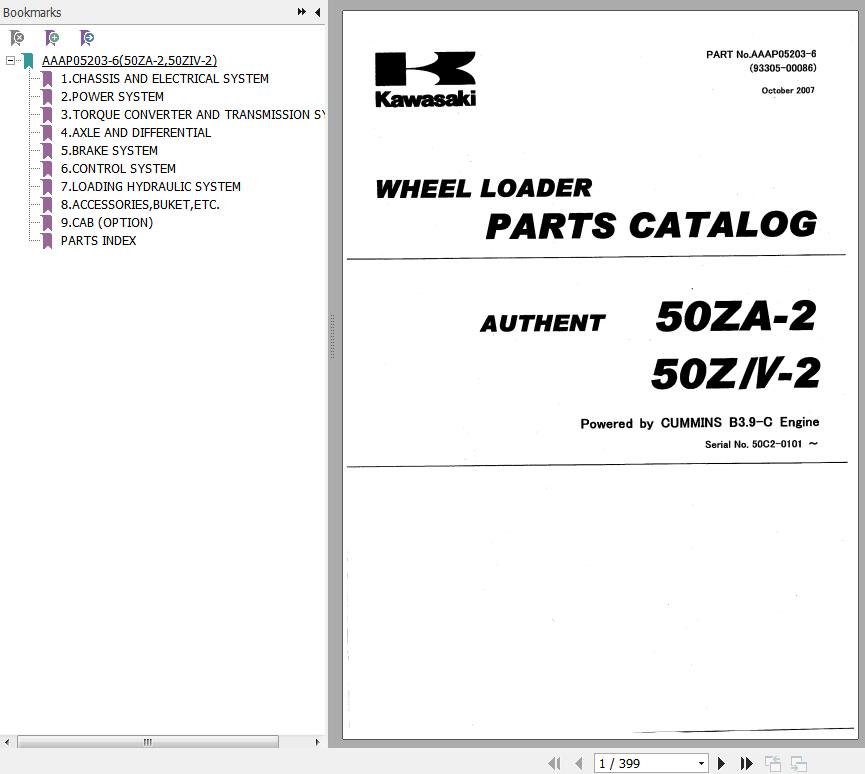The image size is (865, 774).
Task: Click the bookmark icon beside 5.BRAKE SYSTEM
Action: (47, 151)
